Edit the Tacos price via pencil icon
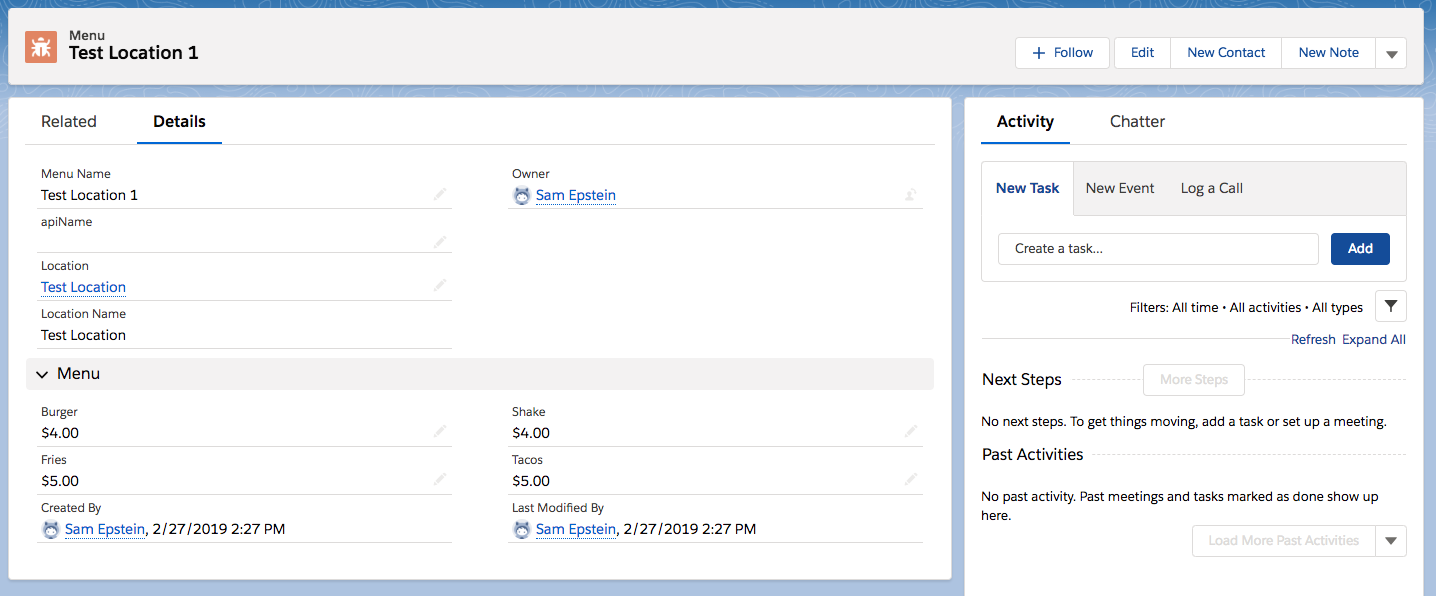Screen dimensions: 1436x596 coord(911,480)
